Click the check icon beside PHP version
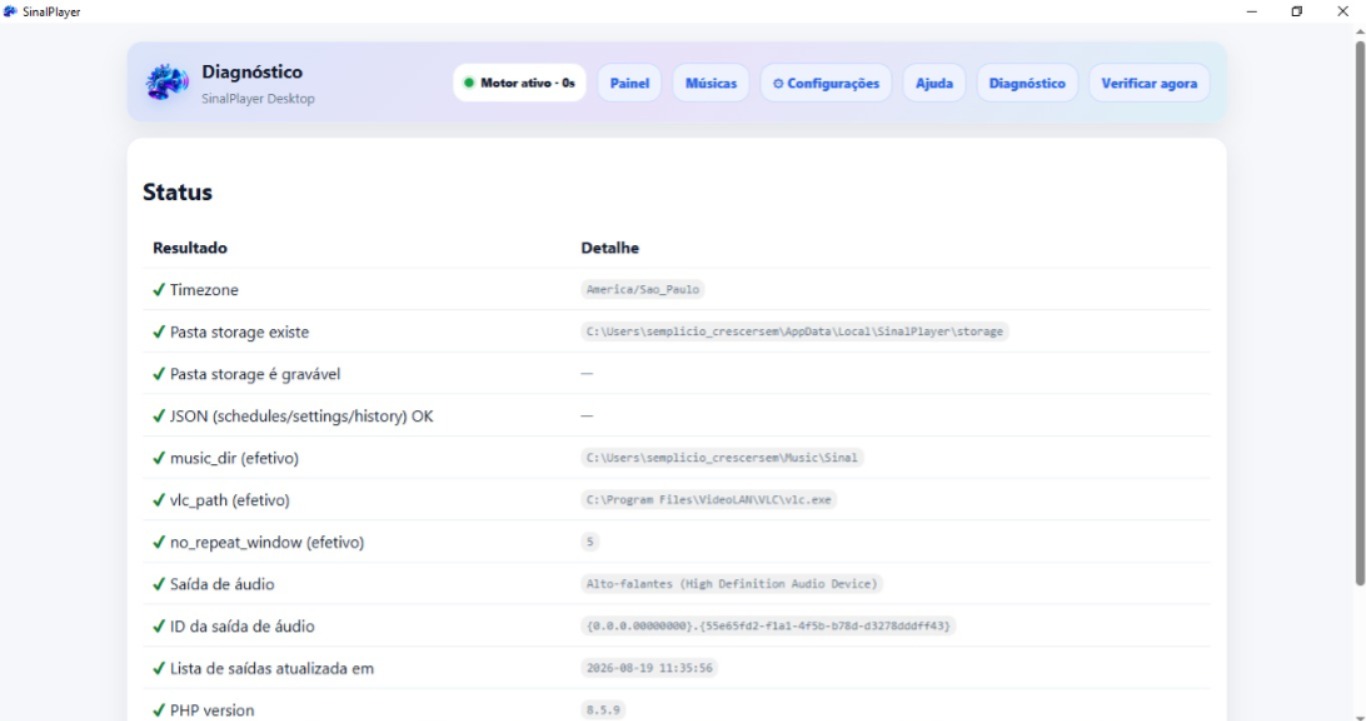The width and height of the screenshot is (1366, 721). coord(158,710)
